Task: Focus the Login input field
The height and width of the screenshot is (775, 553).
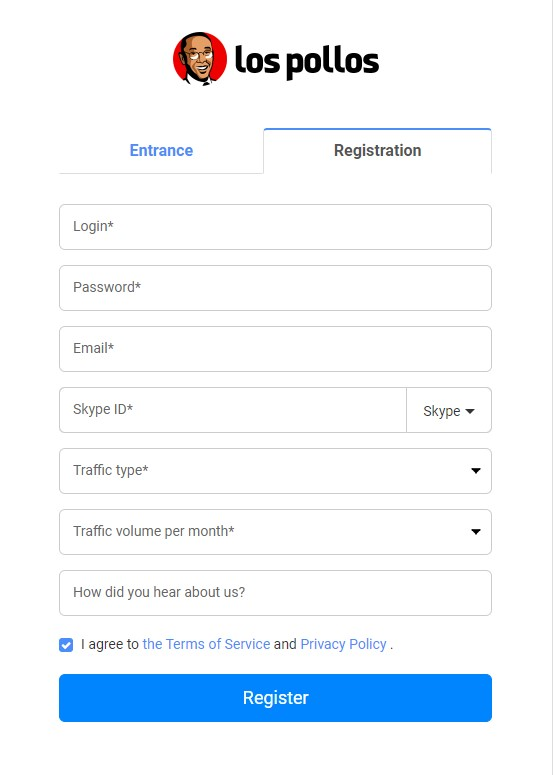Action: point(275,227)
